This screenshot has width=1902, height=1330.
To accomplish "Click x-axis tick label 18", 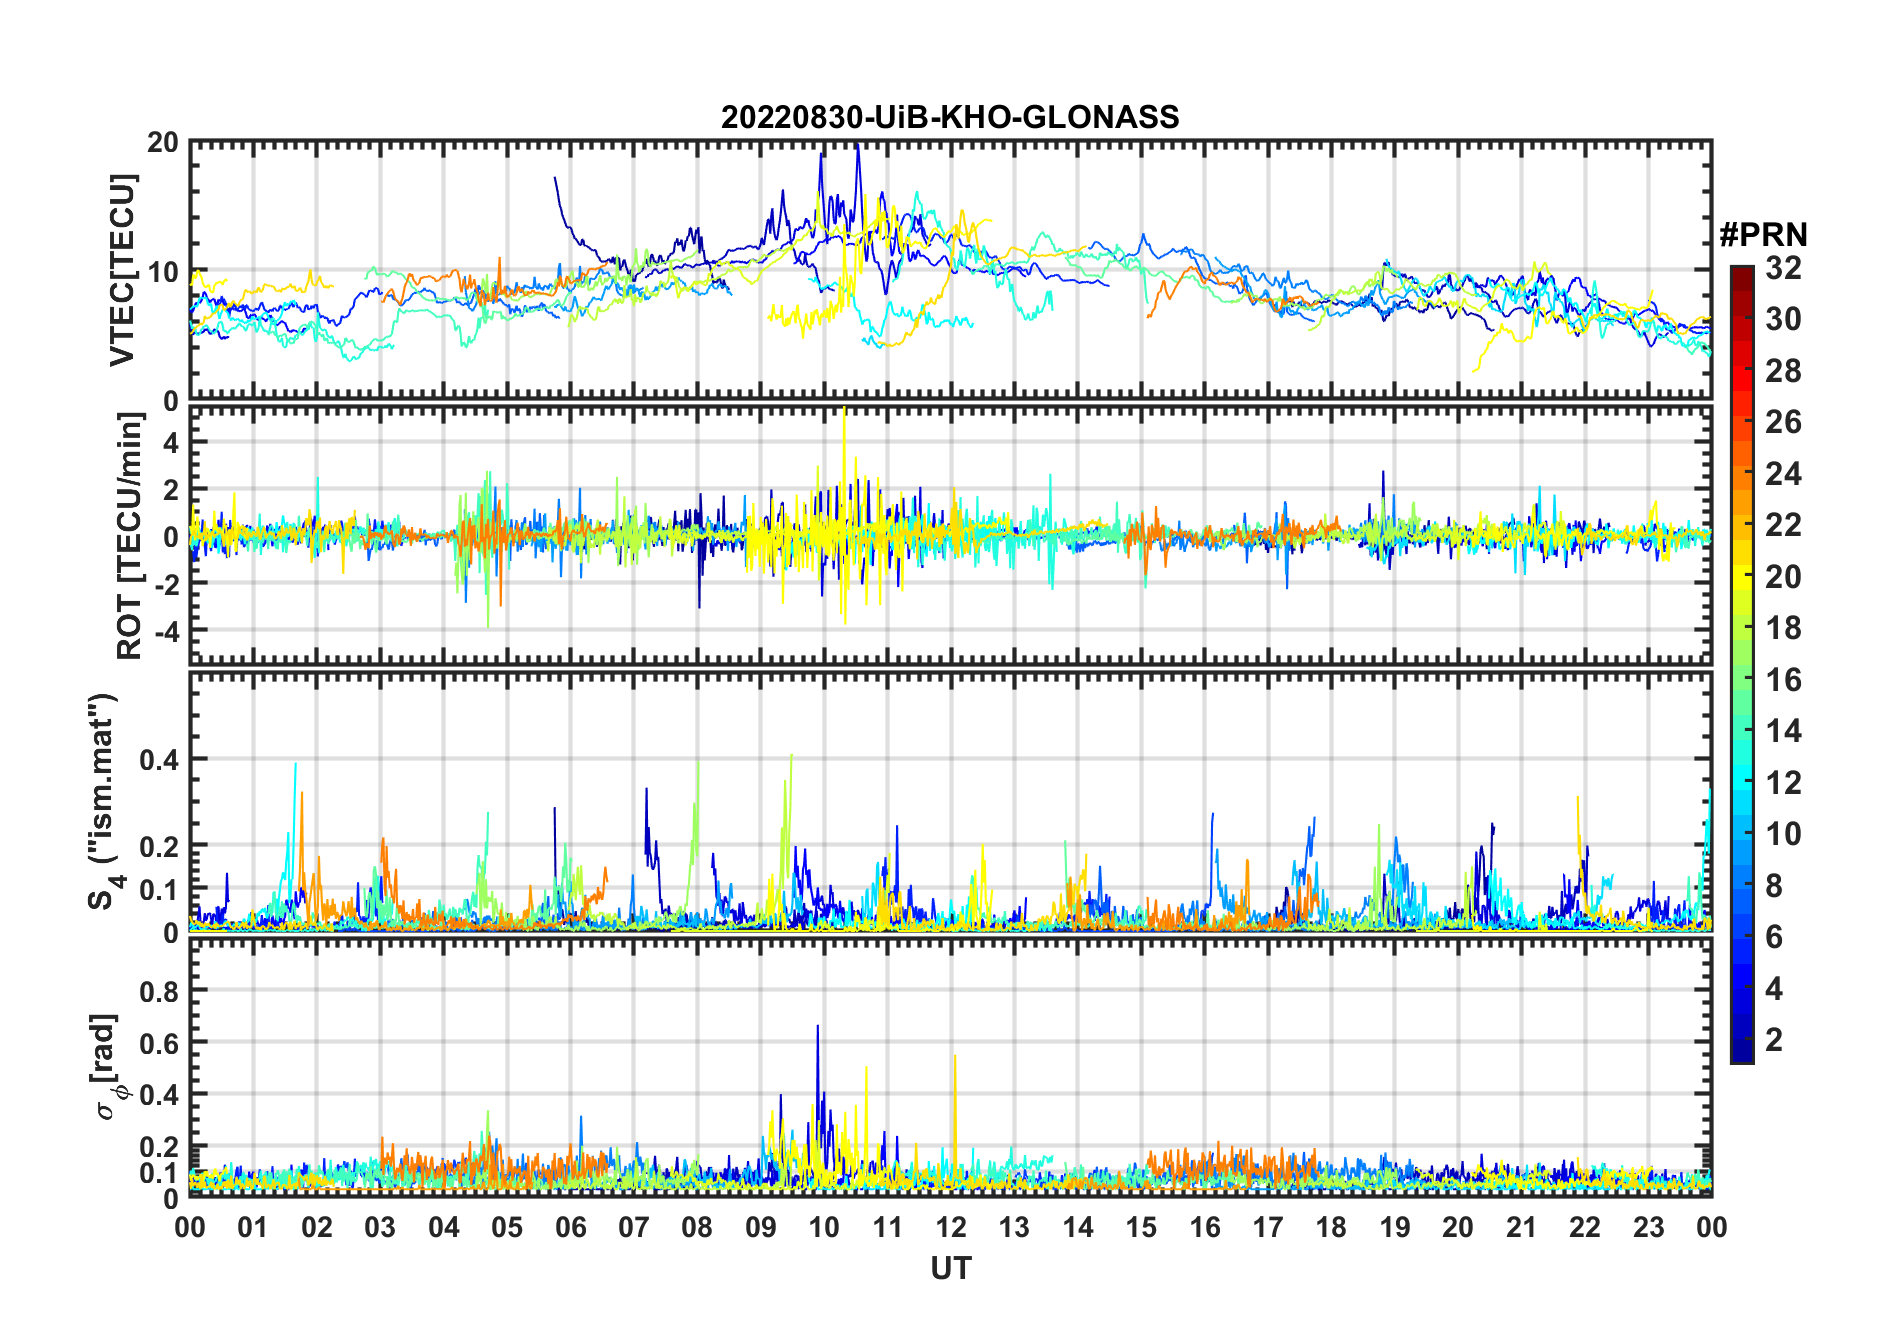I will point(1331,1227).
